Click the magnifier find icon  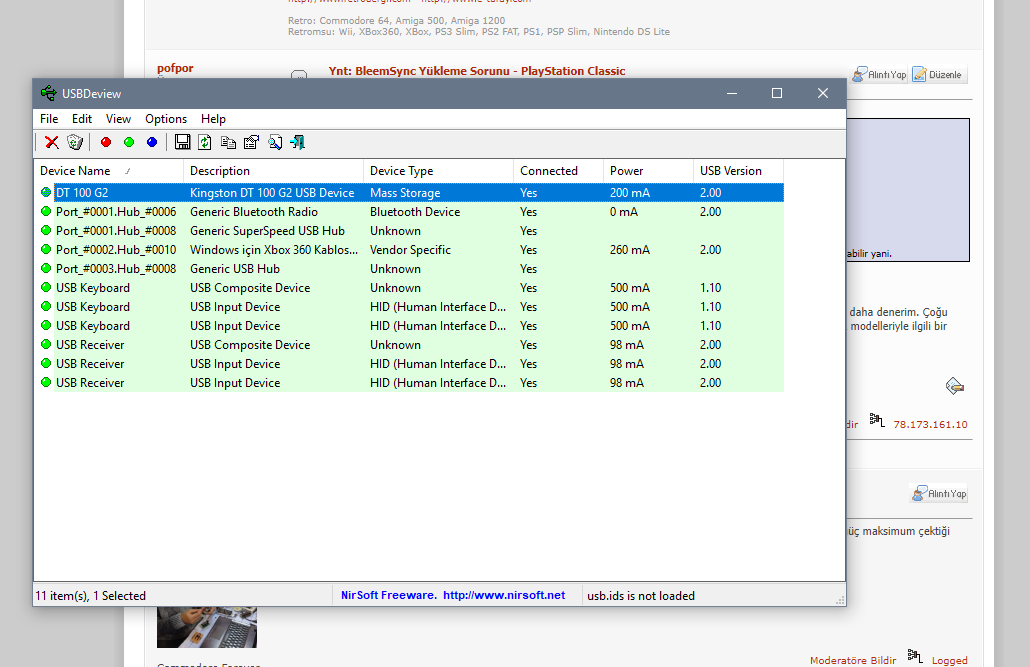click(275, 142)
